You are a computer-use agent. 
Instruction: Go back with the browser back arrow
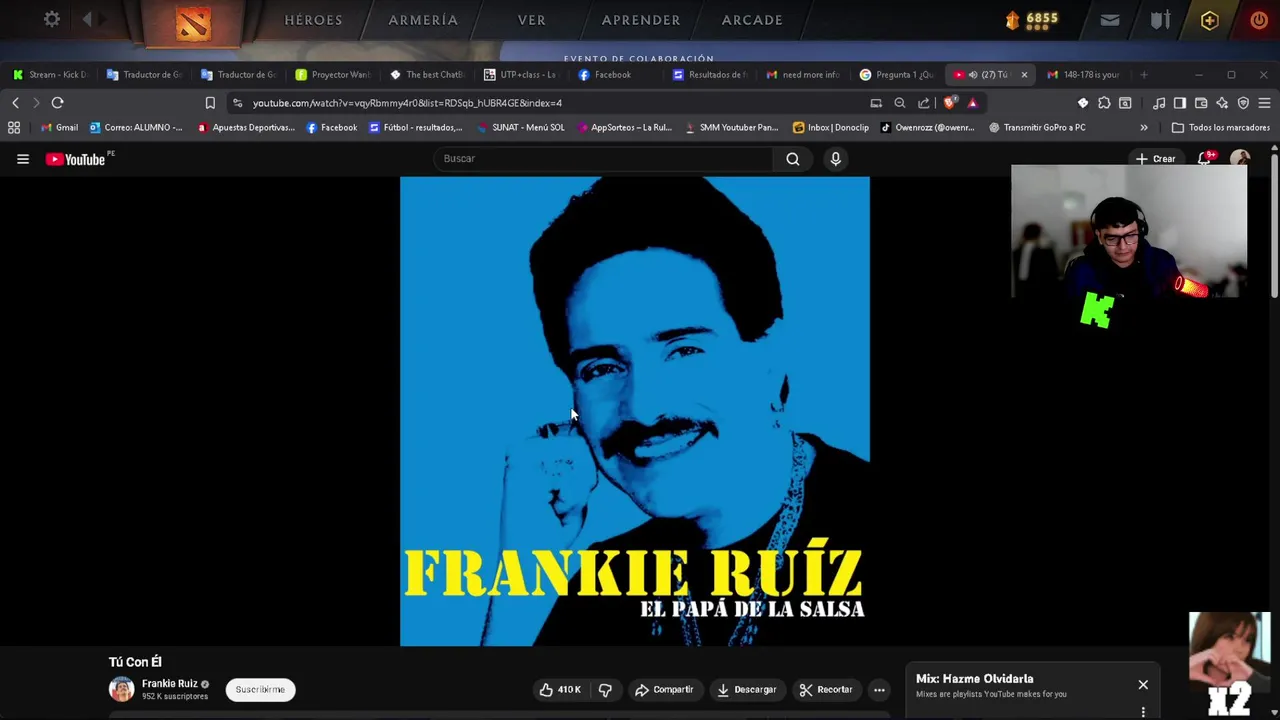coord(15,103)
